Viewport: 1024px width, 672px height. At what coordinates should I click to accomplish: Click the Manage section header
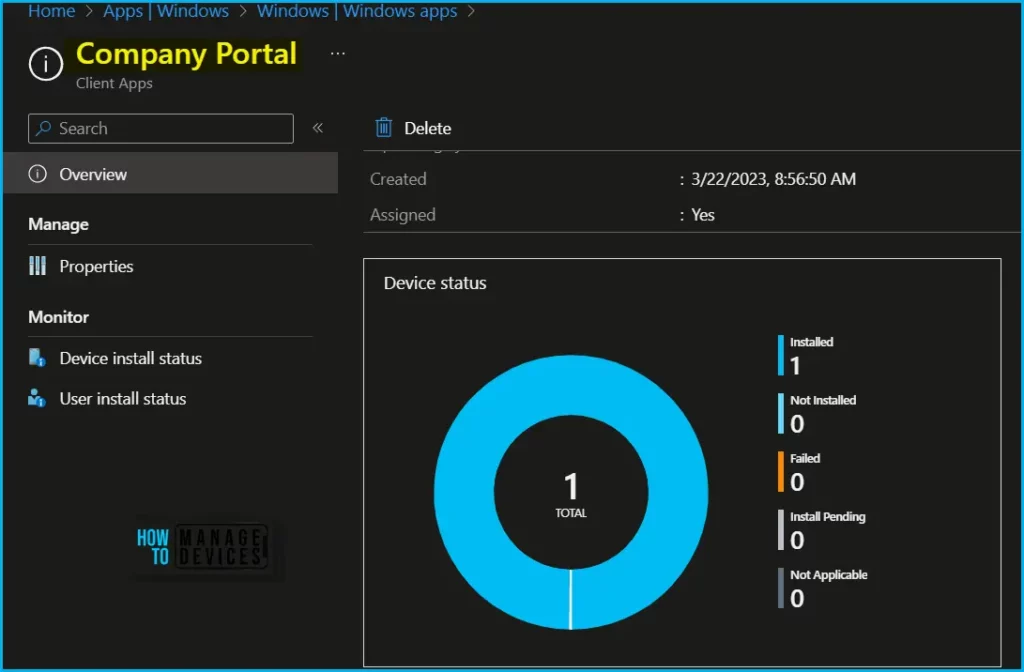58,224
